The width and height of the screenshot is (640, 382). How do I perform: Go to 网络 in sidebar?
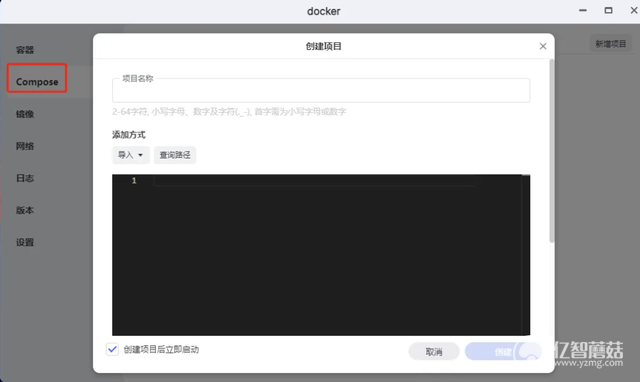pyautogui.click(x=25, y=146)
